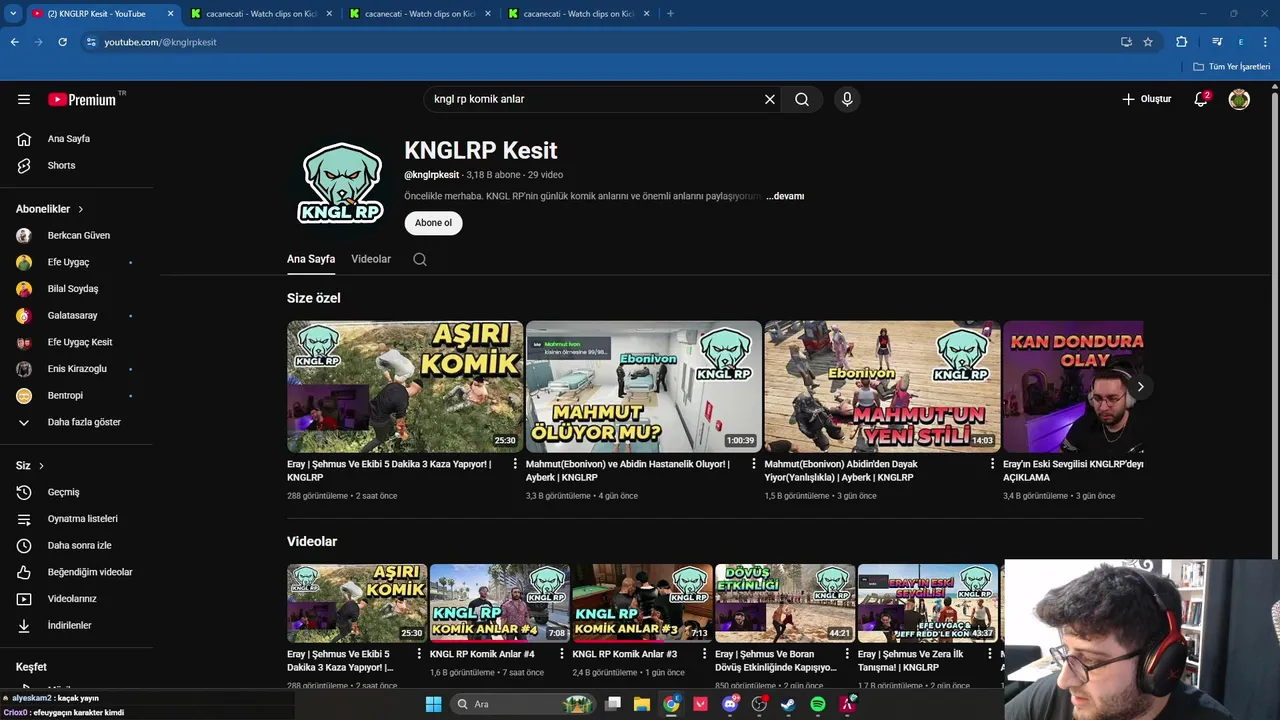
Task: Close the first cacanecati Kick tab
Action: point(329,14)
